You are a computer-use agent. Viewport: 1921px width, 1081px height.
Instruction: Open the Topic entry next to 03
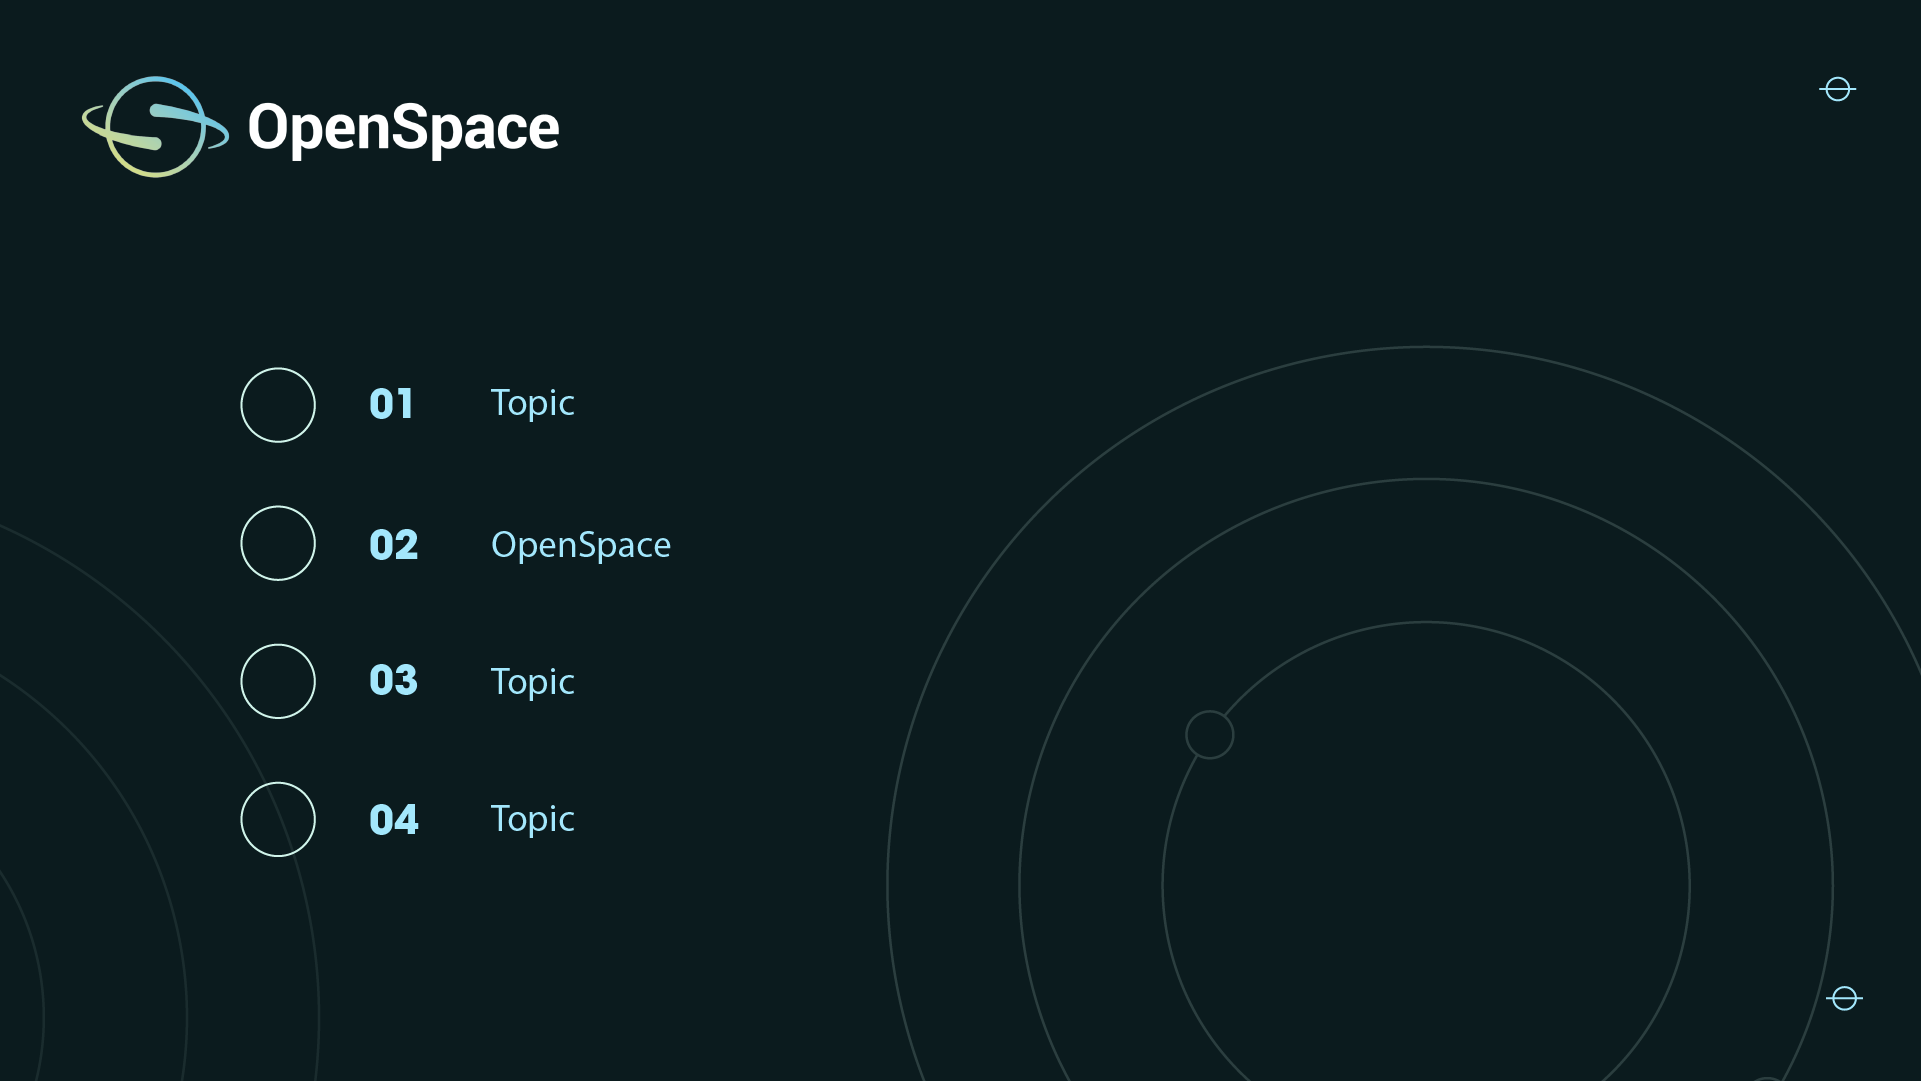click(x=532, y=682)
